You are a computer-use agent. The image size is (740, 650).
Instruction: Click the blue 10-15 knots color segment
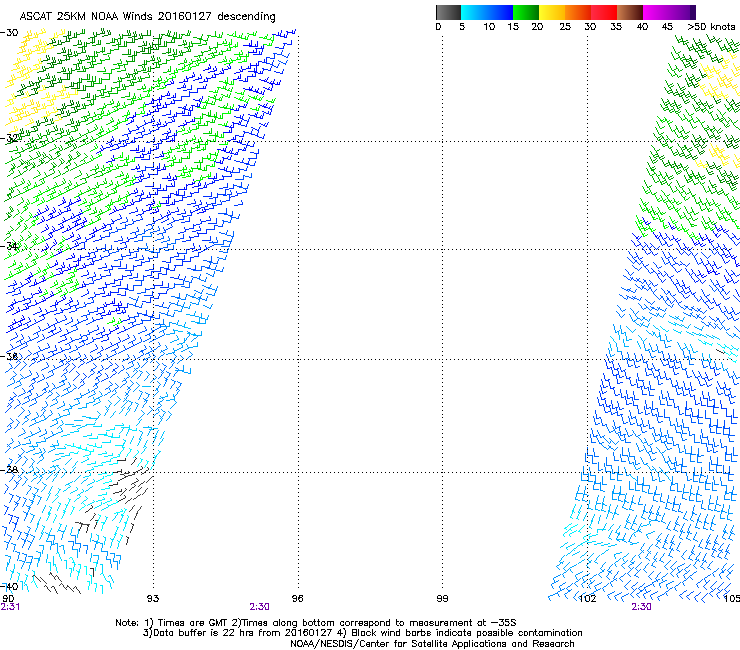(500, 12)
